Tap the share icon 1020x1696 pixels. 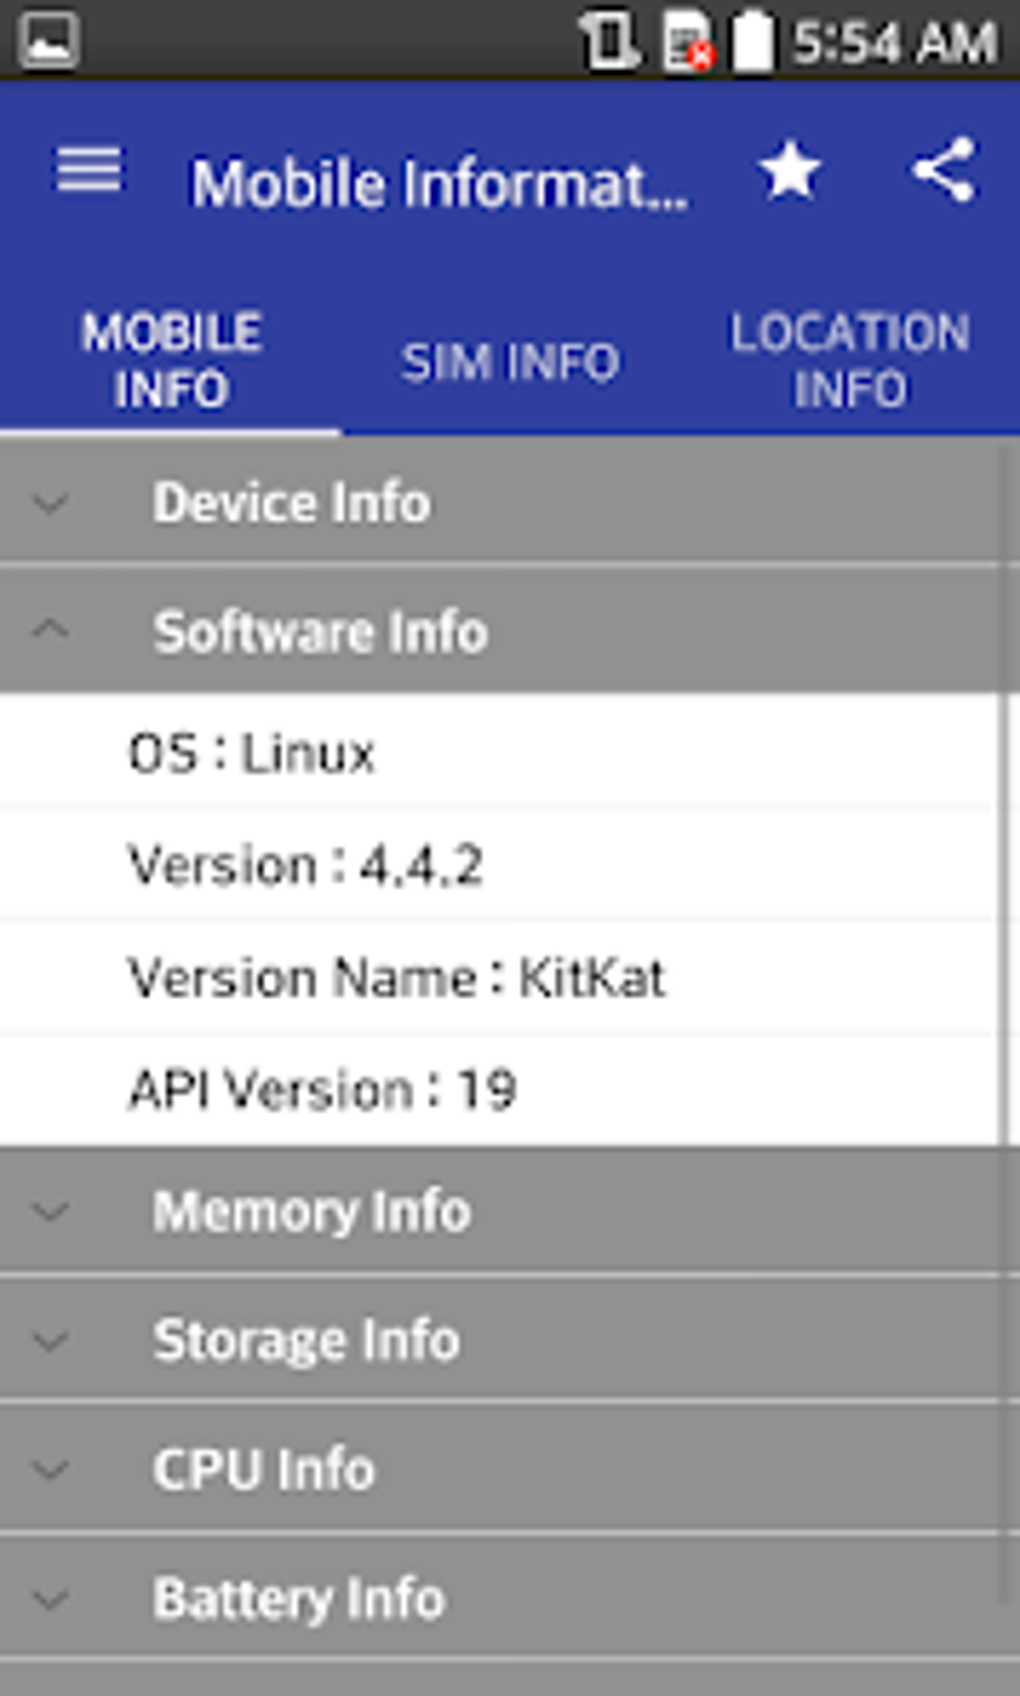coord(944,170)
